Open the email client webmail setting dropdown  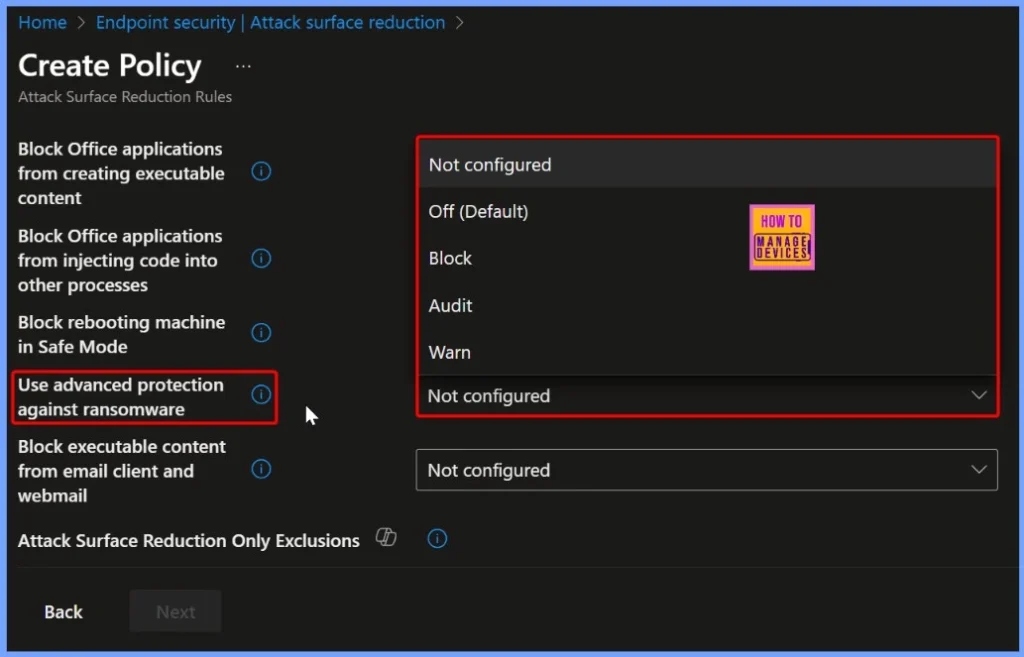coord(707,470)
